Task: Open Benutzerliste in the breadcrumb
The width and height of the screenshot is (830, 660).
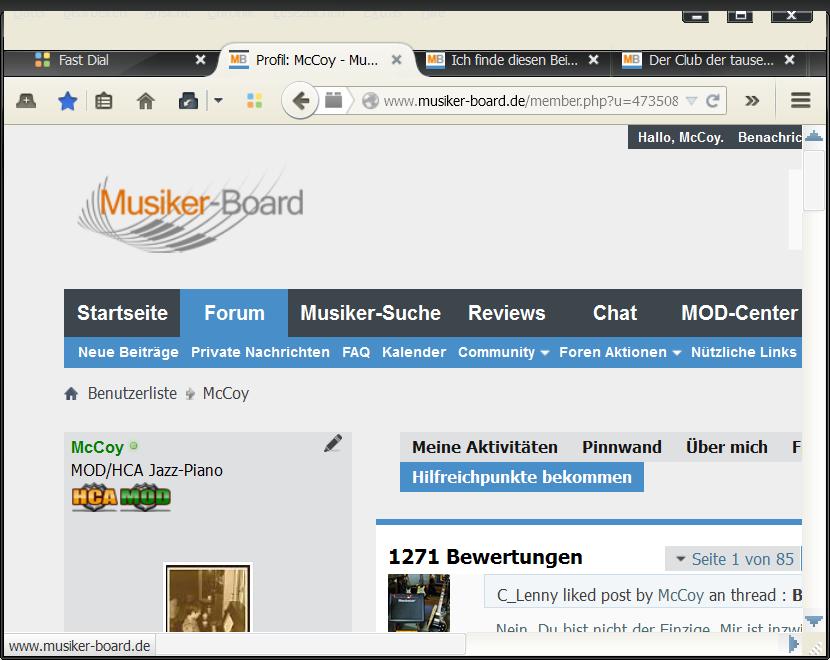Action: pos(132,393)
